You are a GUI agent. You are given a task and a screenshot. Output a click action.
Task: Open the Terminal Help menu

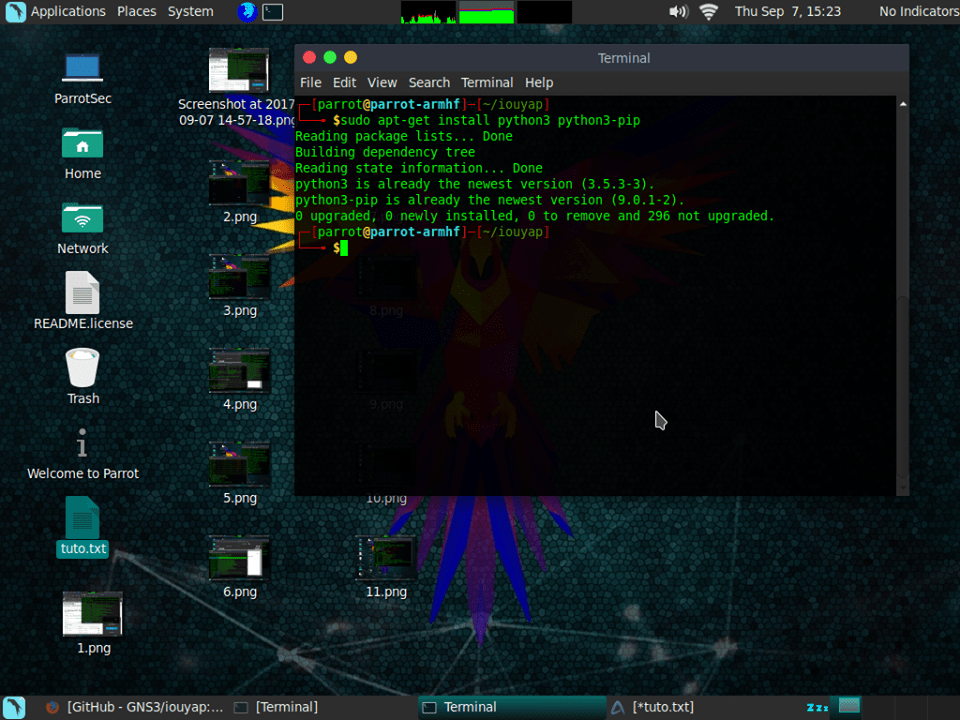point(539,83)
